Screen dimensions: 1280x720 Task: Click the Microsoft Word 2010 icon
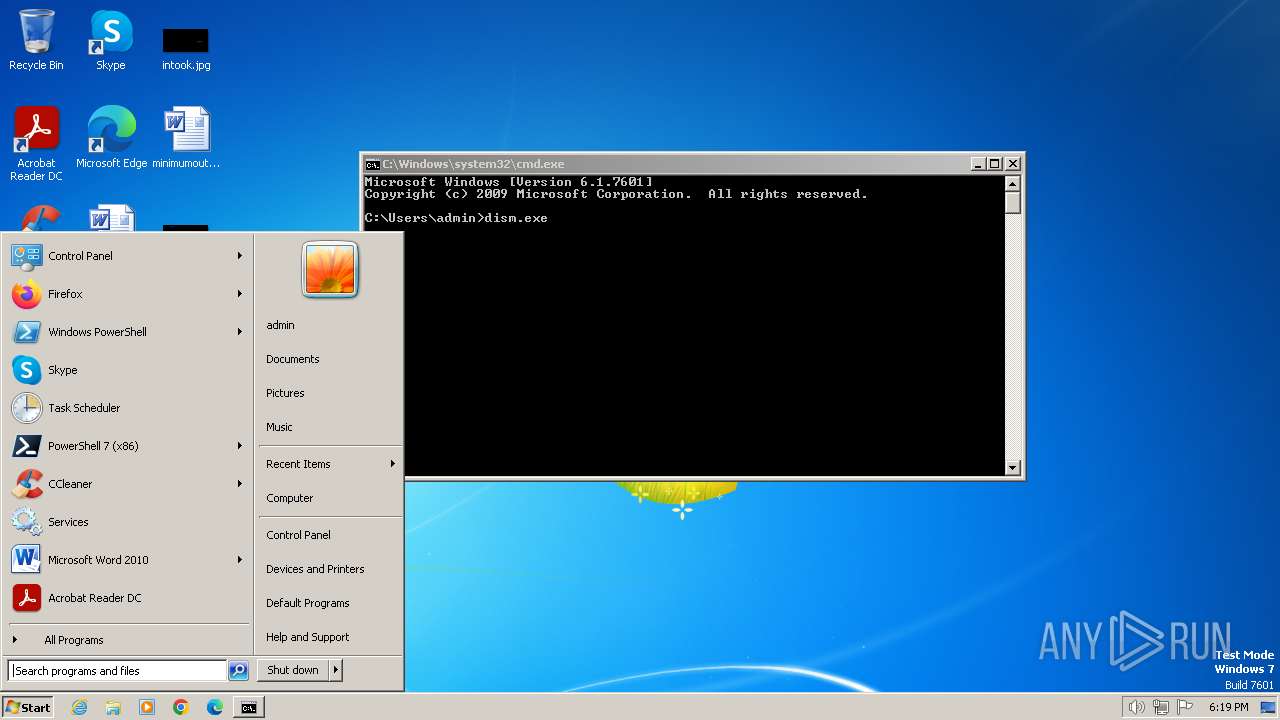coord(26,560)
